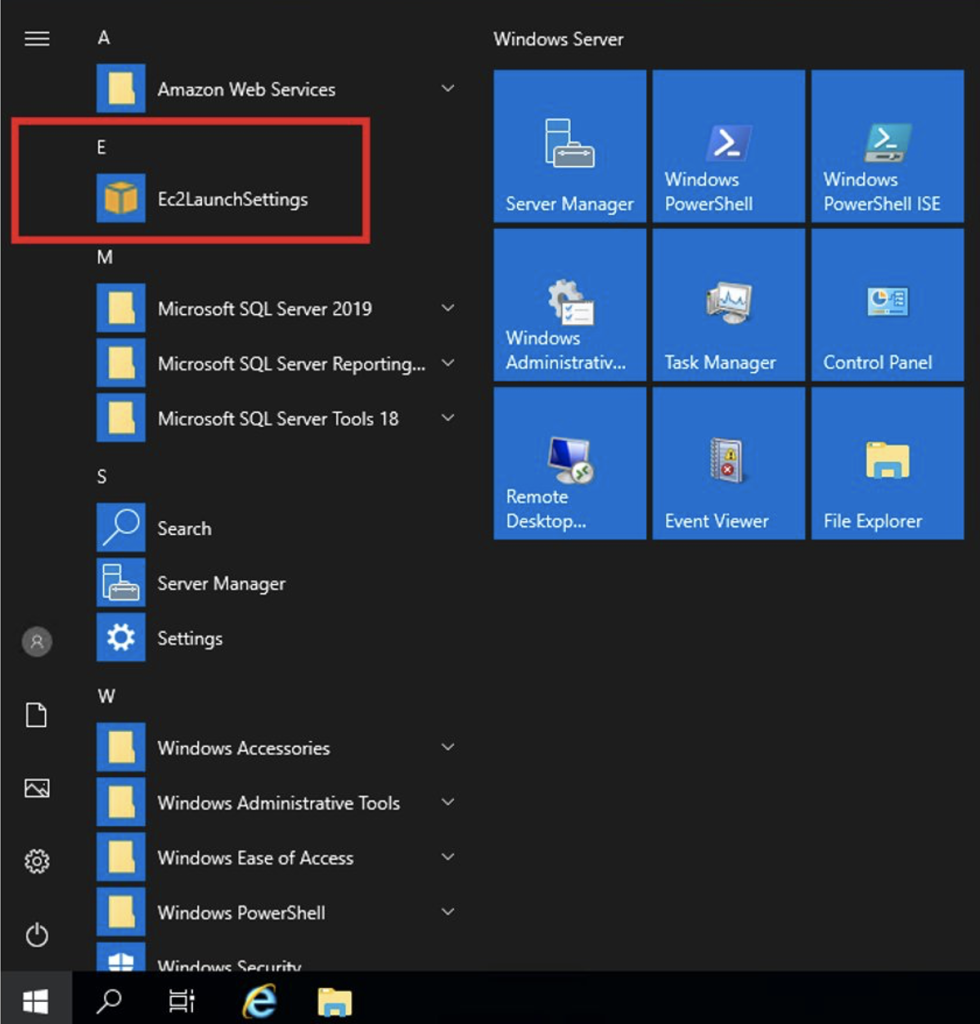Click the taskbar search magnifier

click(108, 1000)
